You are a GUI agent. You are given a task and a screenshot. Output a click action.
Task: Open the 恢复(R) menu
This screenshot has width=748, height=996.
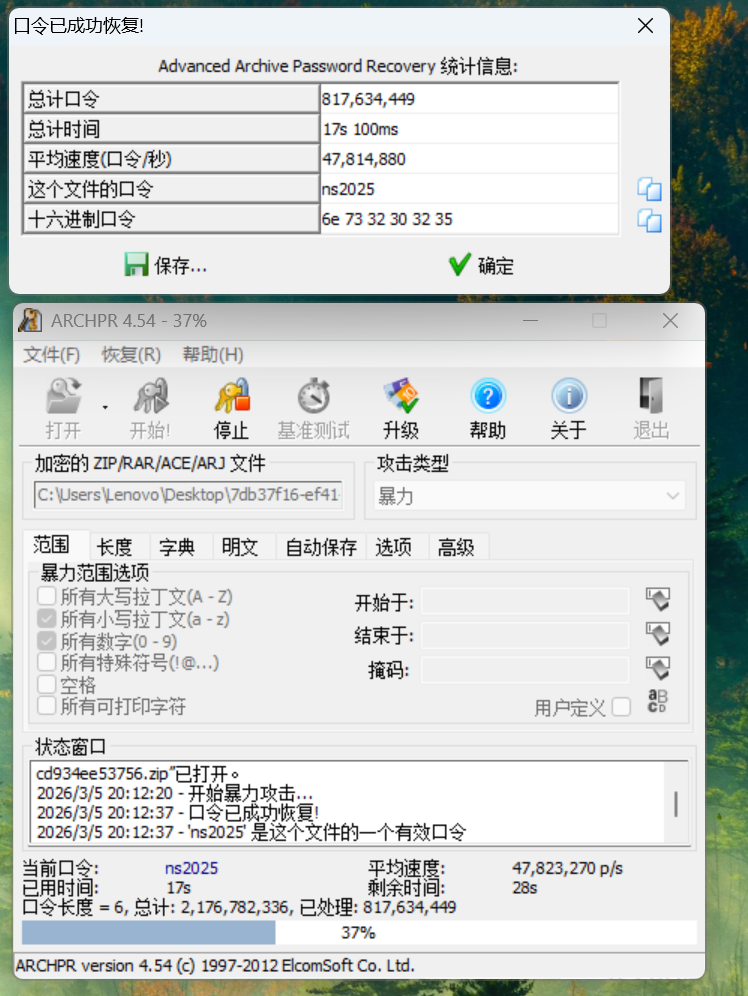pos(131,354)
